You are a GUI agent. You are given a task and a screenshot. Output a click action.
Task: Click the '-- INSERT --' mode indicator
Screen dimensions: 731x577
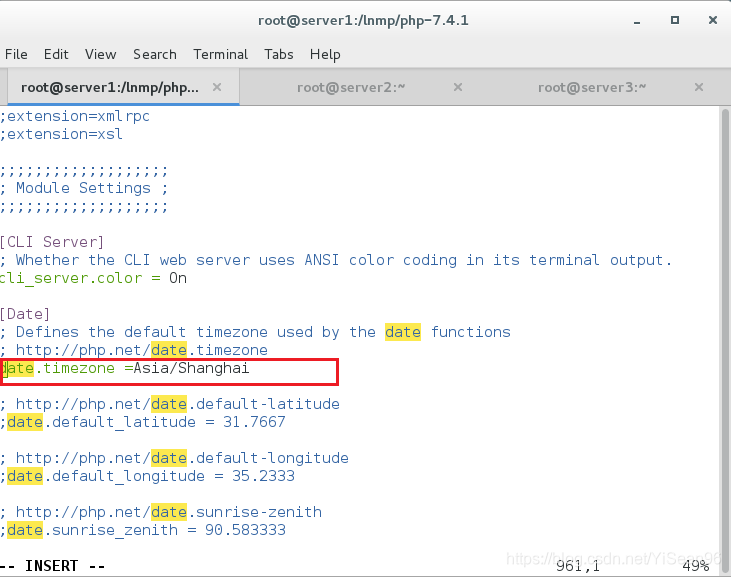[x=52, y=566]
